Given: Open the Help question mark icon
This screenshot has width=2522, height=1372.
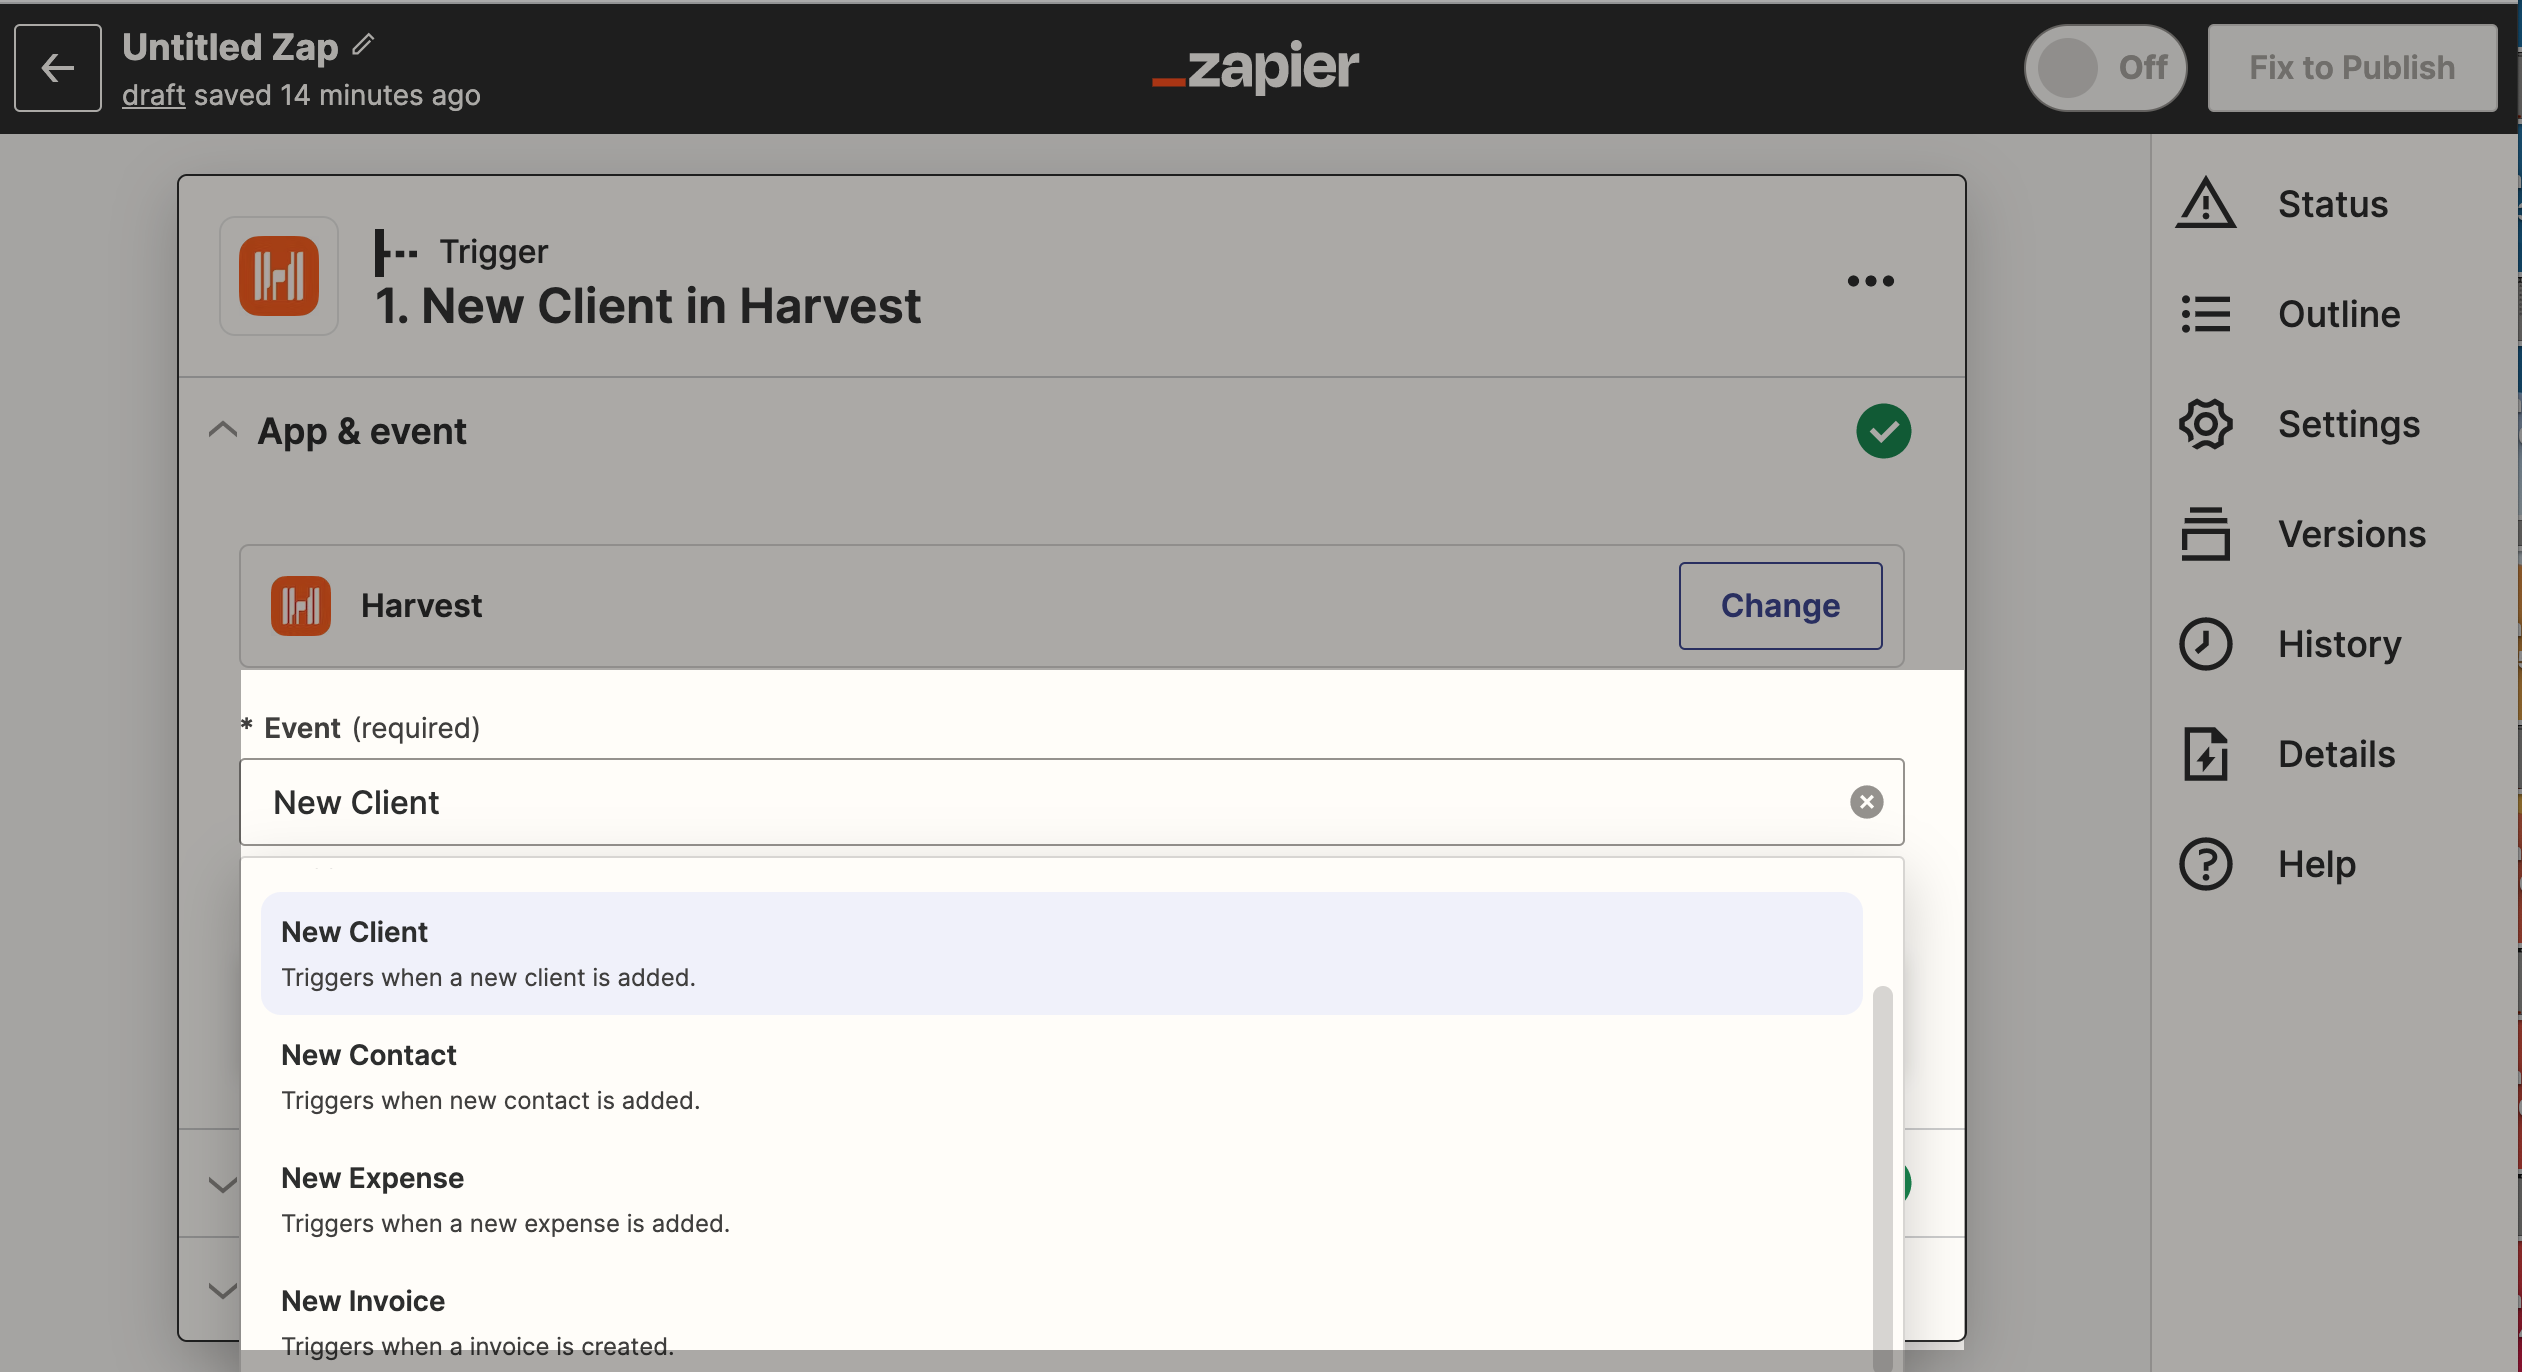Looking at the screenshot, I should 2205,864.
